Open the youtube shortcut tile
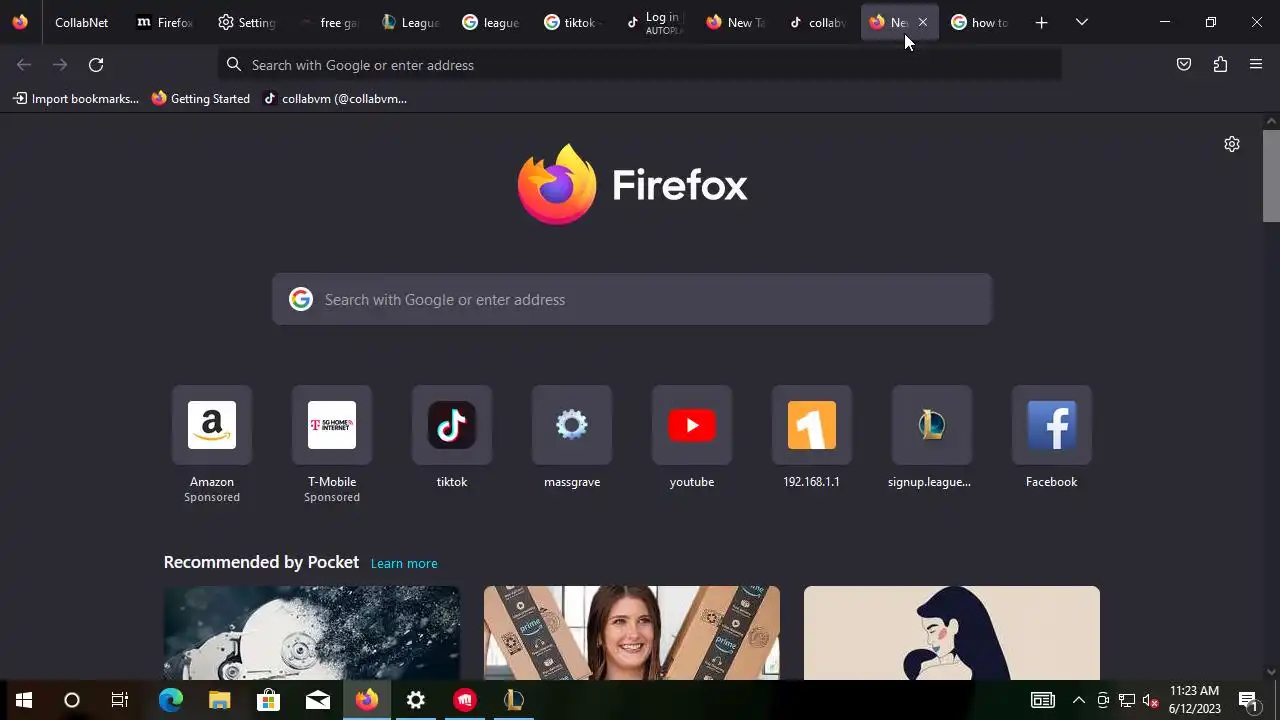Viewport: 1280px width, 720px height. [692, 425]
